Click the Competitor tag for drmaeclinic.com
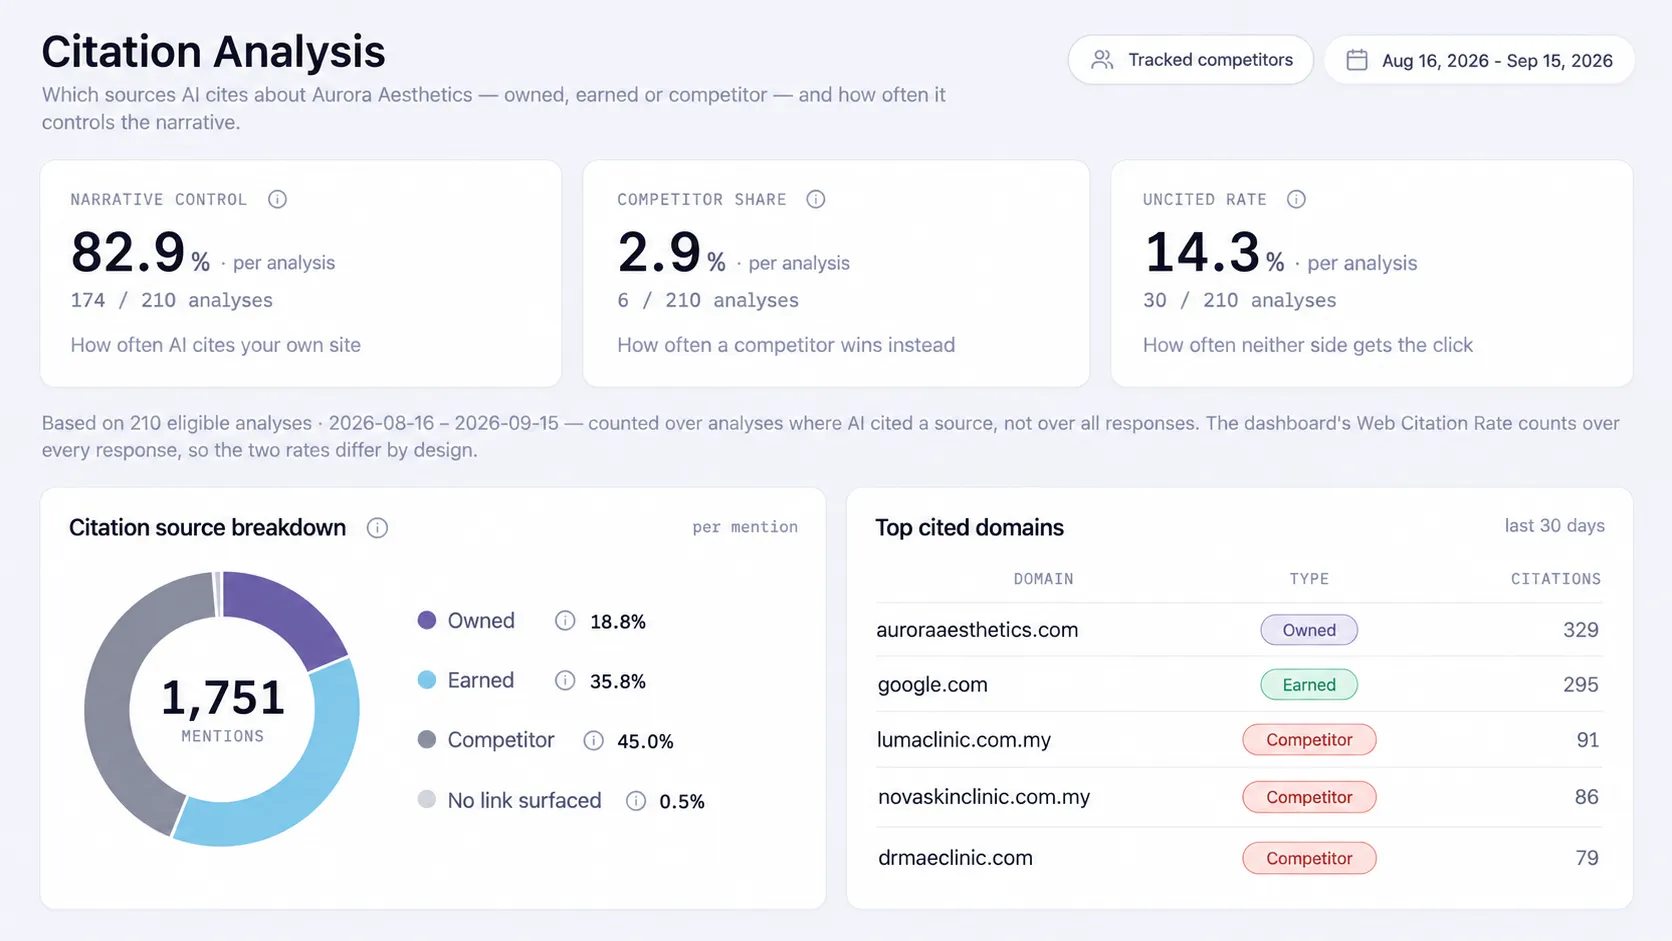This screenshot has width=1672, height=941. pyautogui.click(x=1309, y=858)
